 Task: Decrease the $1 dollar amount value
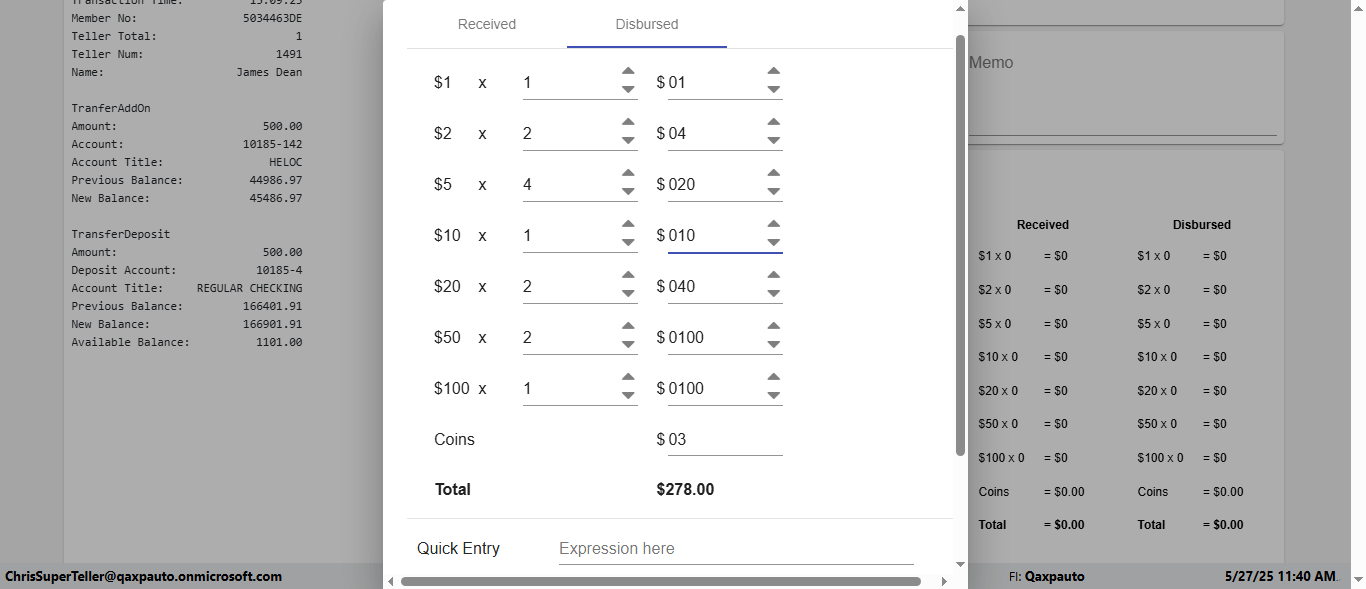click(x=773, y=90)
